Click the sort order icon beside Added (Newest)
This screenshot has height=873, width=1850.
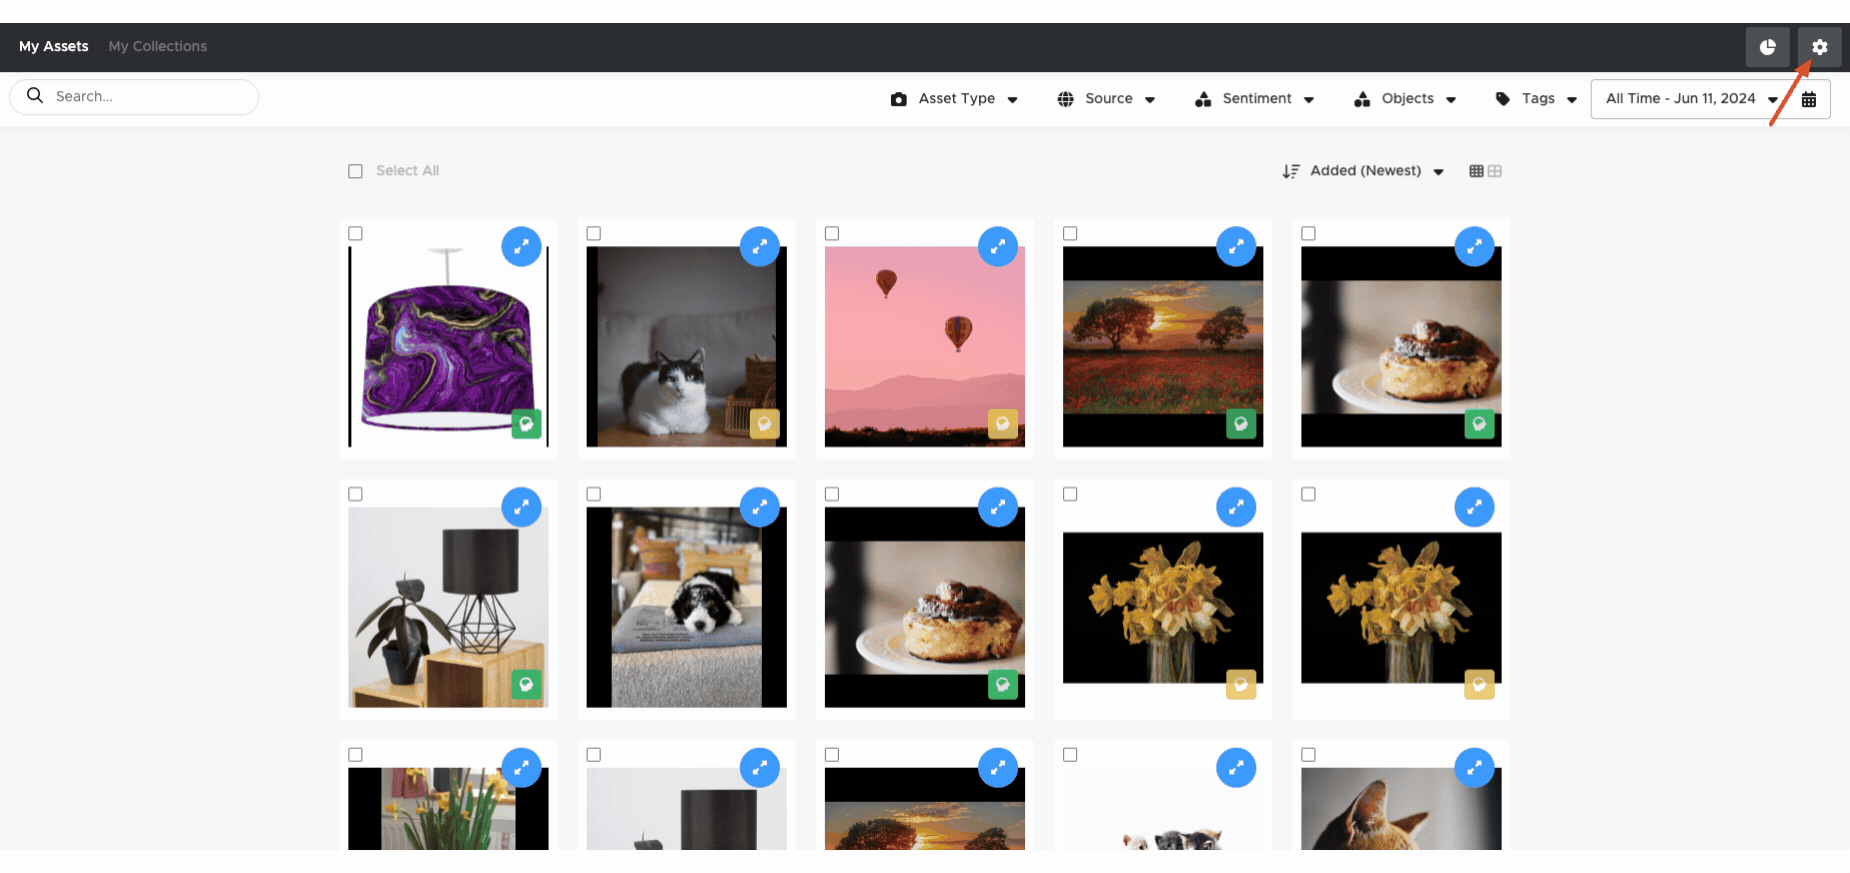pos(1291,171)
